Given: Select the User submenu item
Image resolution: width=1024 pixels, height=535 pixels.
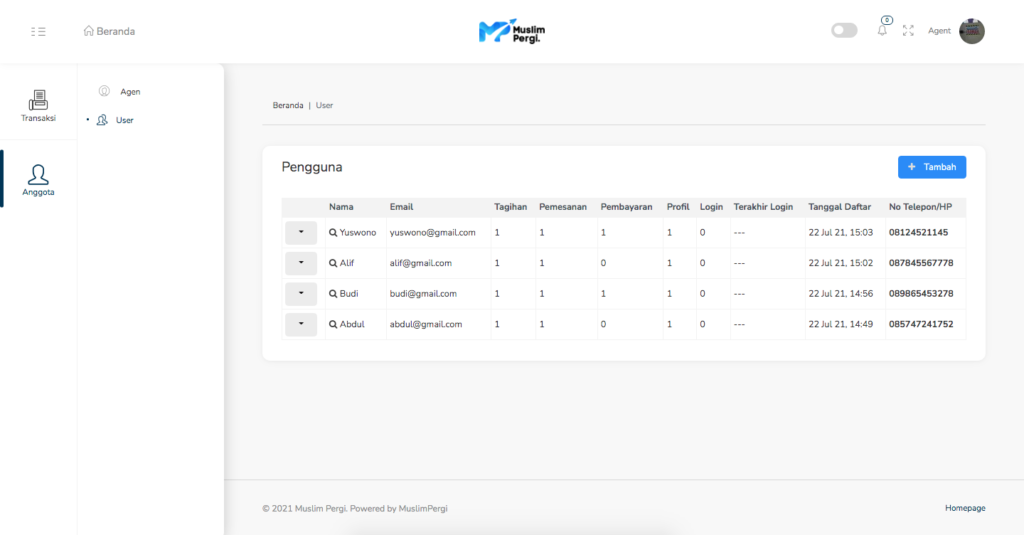Looking at the screenshot, I should point(124,121).
